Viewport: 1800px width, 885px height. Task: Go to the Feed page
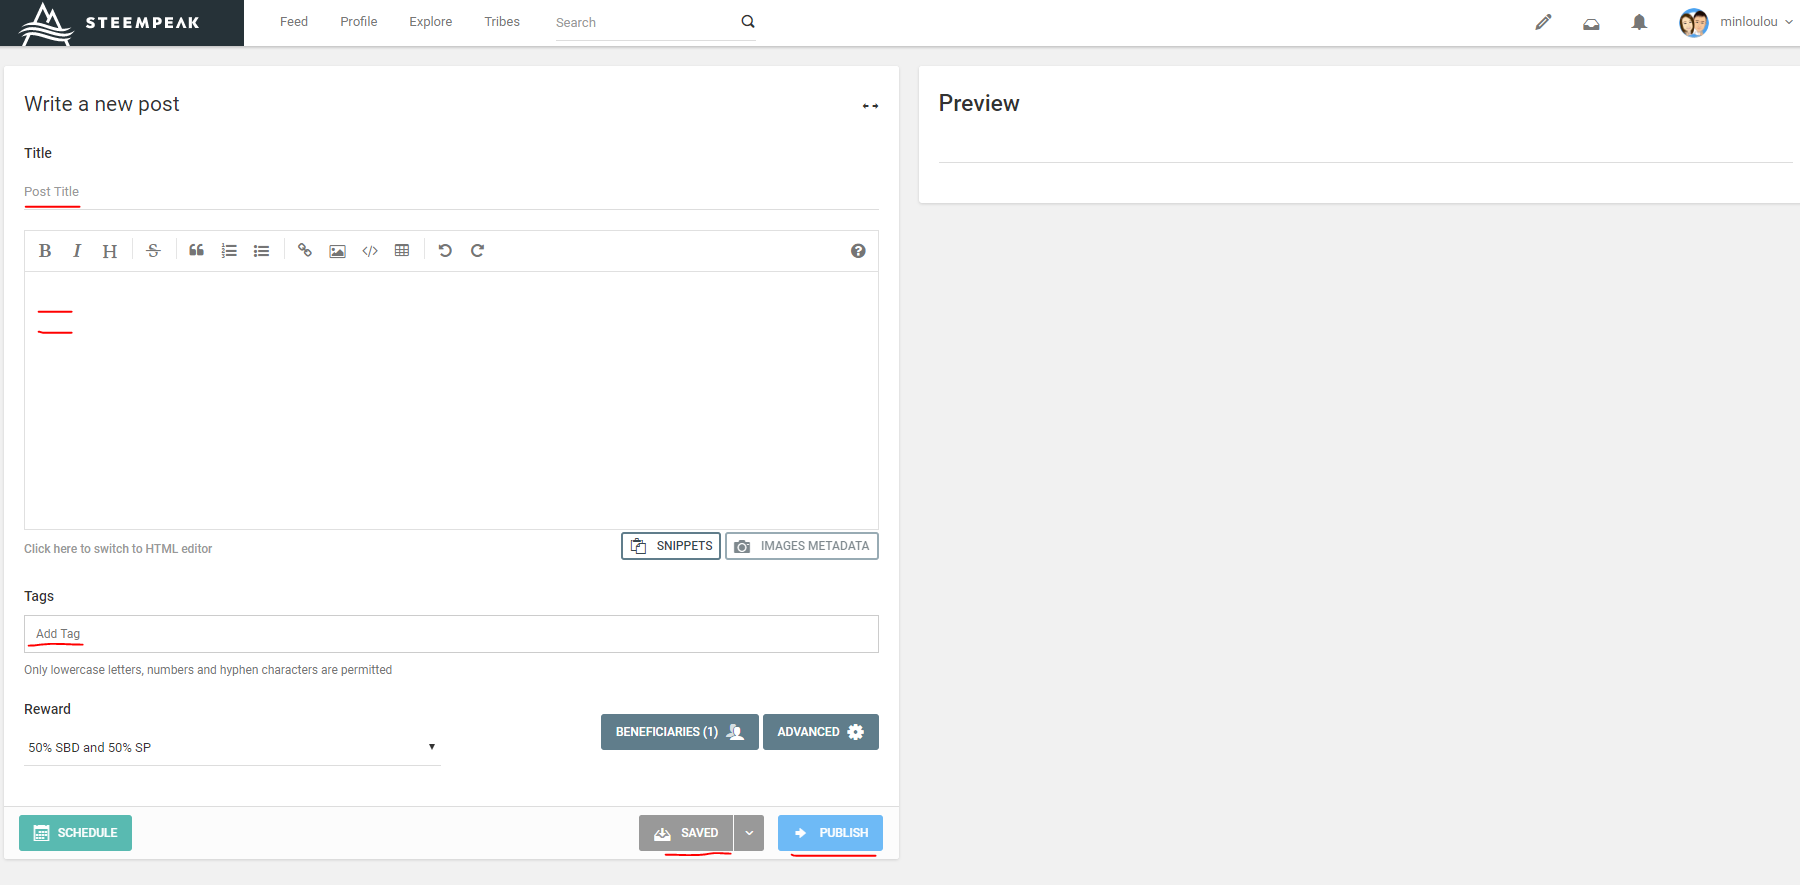(x=294, y=22)
